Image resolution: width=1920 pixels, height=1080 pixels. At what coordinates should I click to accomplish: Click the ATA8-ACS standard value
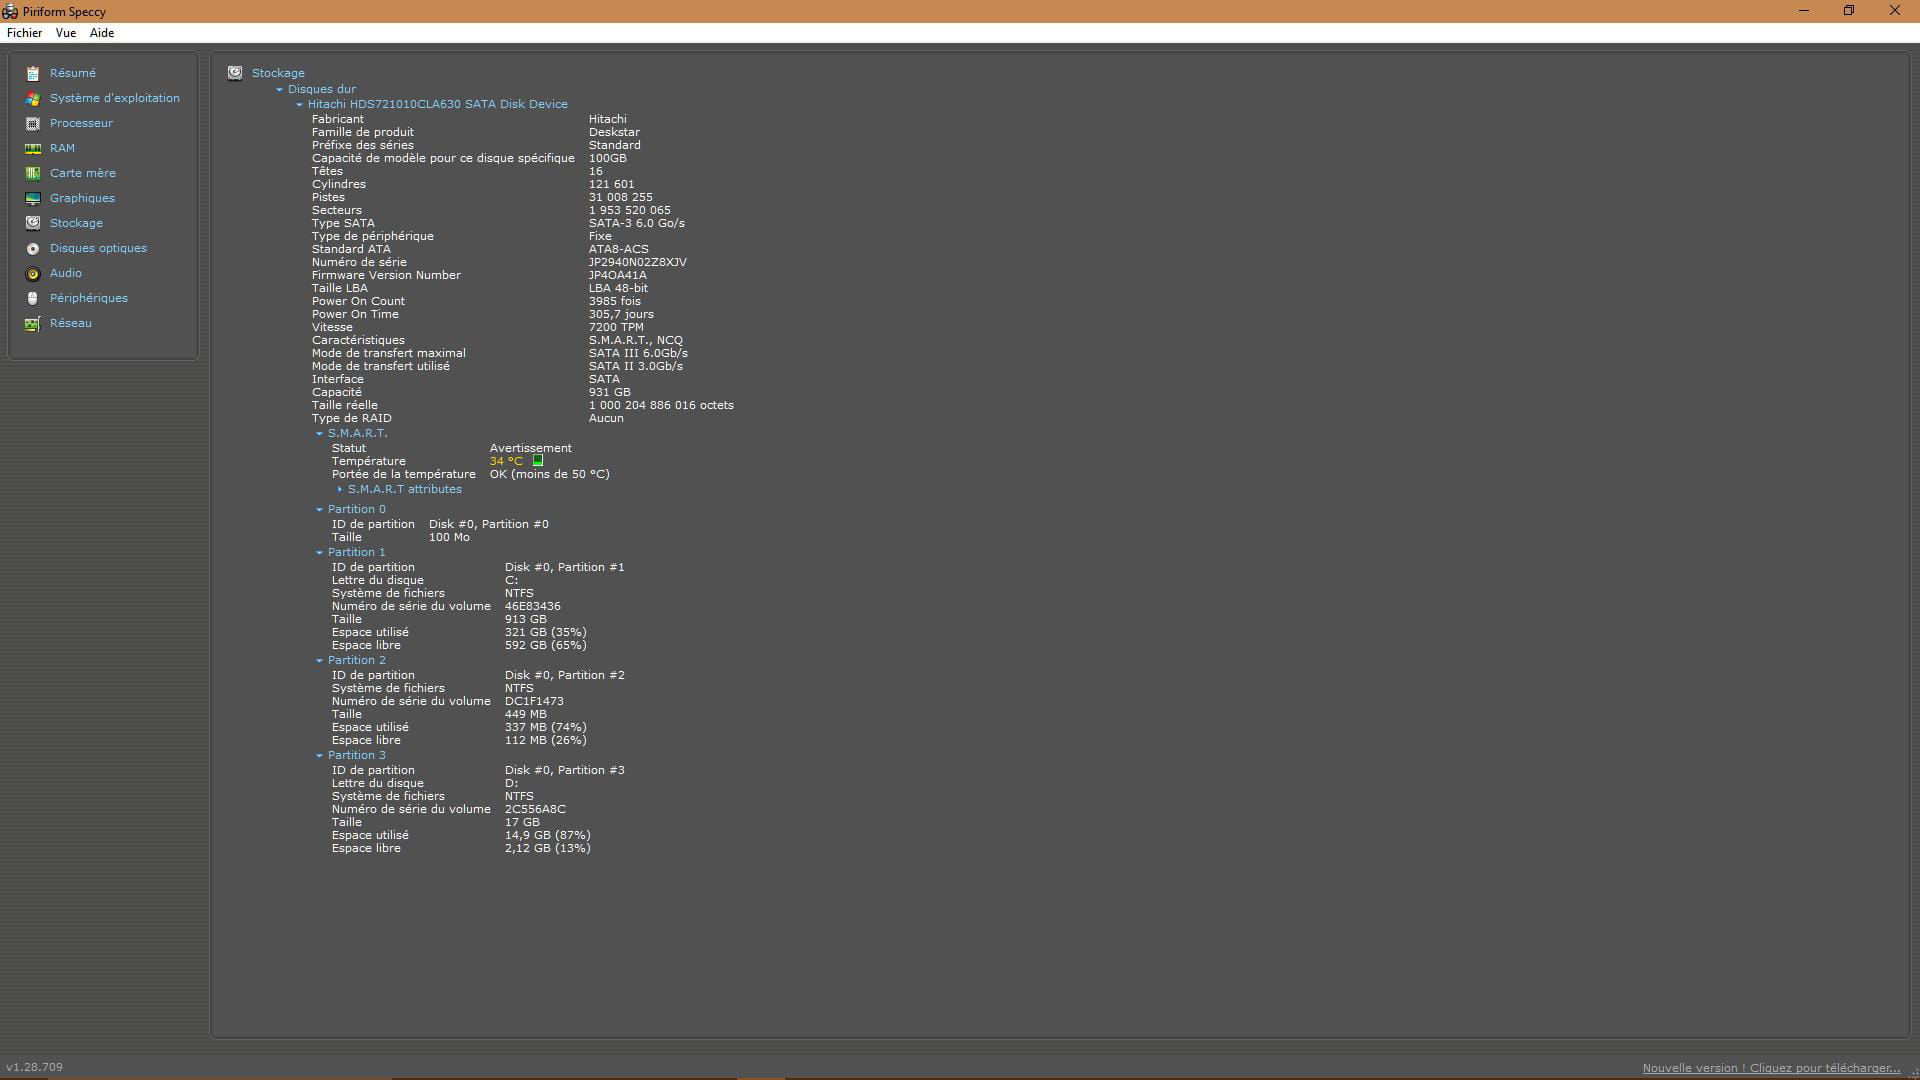pyautogui.click(x=618, y=249)
